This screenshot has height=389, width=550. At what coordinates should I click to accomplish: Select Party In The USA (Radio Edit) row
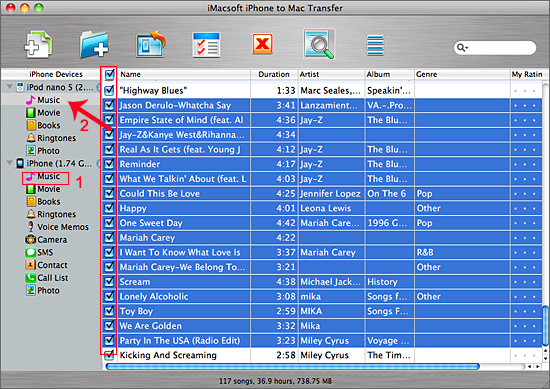[323, 340]
